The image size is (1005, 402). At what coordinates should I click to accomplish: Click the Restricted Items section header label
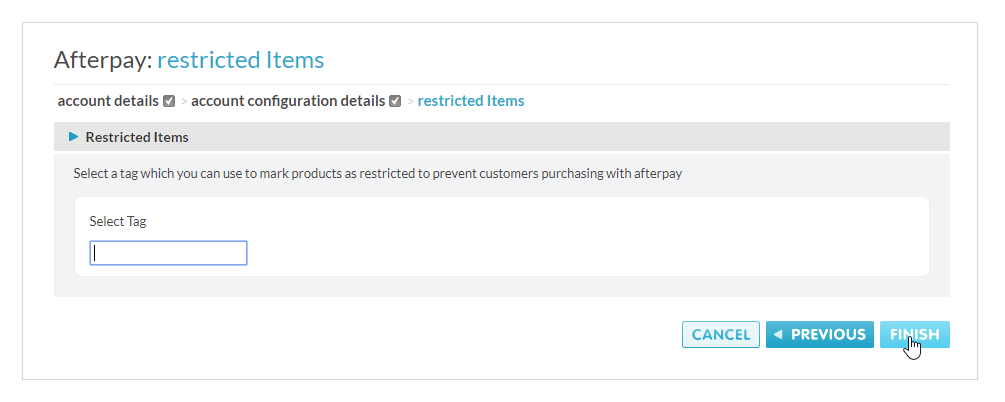click(x=137, y=137)
